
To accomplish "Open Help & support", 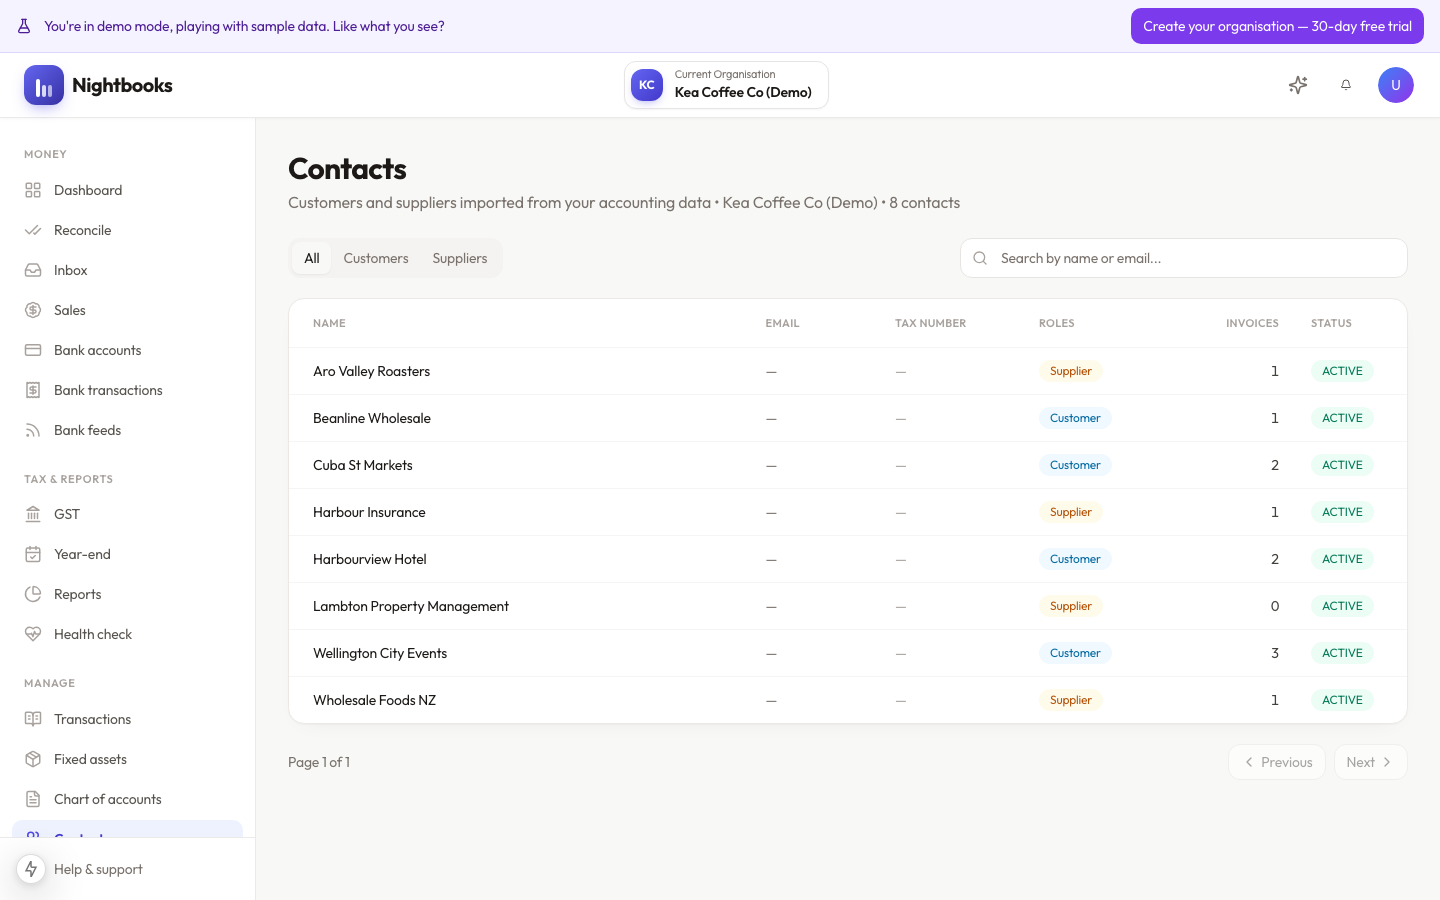I will pyautogui.click(x=98, y=869).
